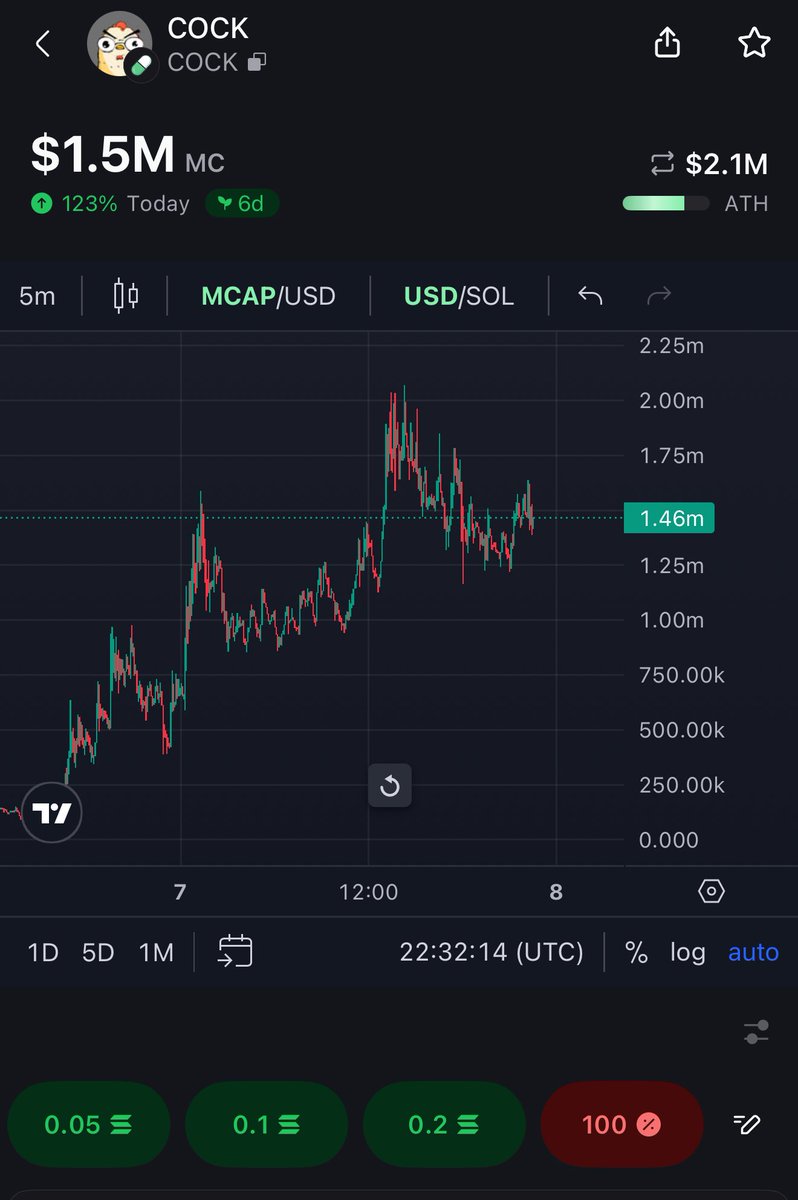Click the 123% Today change indicator
Image resolution: width=798 pixels, height=1200 pixels.
109,203
